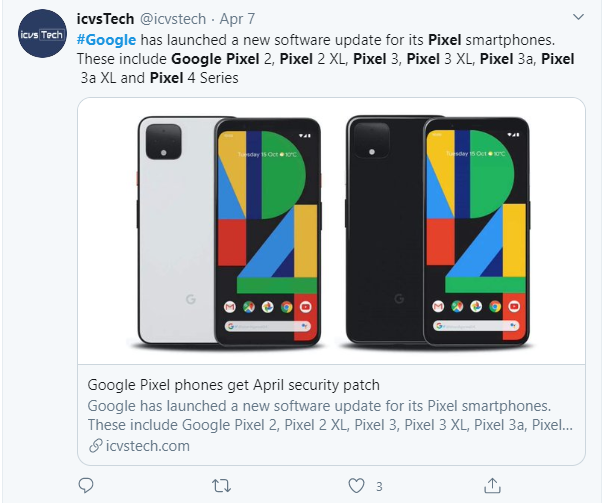The height and width of the screenshot is (503, 608).
Task: Click the bold 'Google Pixel' text in tweet
Action: tap(215, 59)
